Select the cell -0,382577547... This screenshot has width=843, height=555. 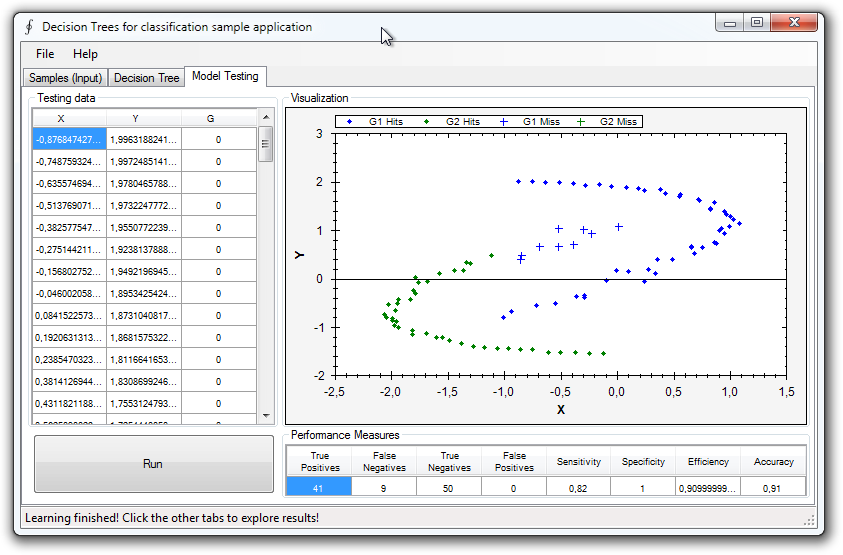pos(69,227)
